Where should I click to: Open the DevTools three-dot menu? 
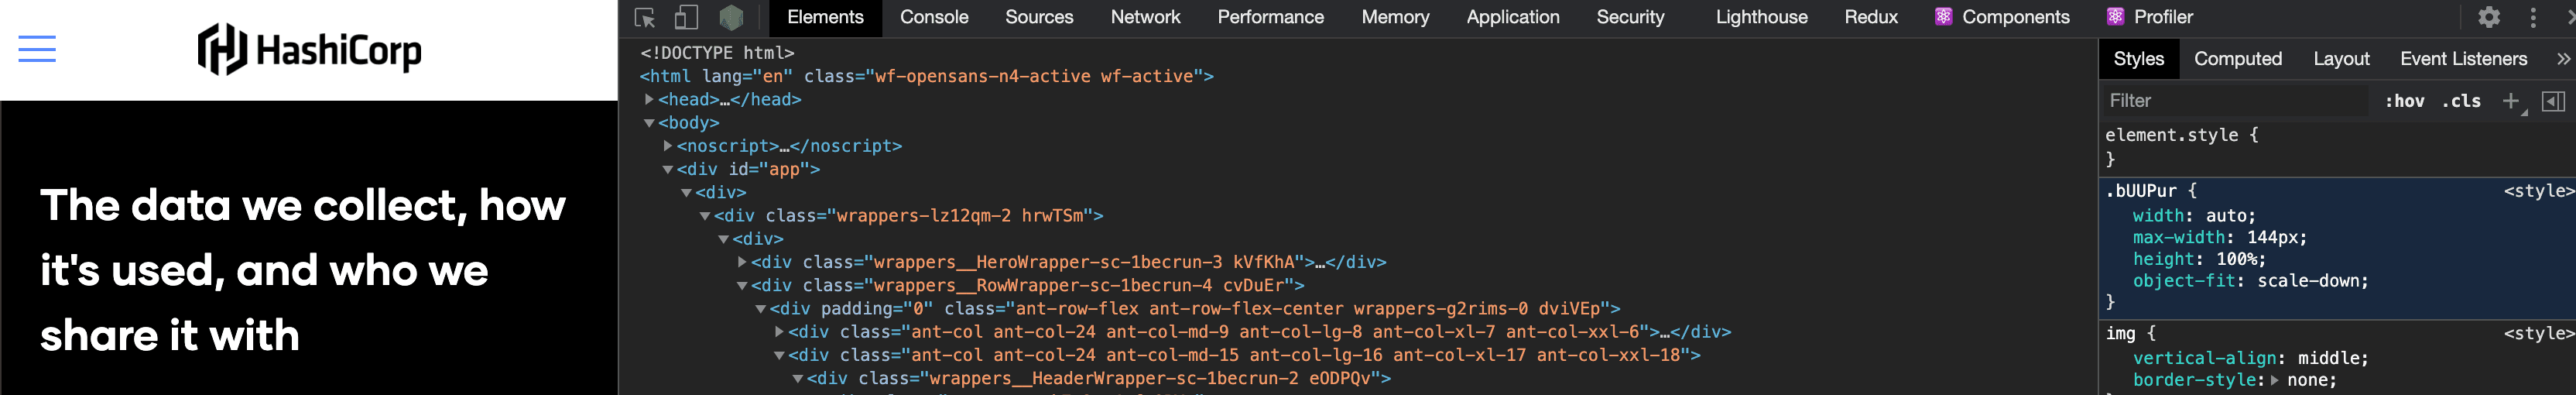2532,18
